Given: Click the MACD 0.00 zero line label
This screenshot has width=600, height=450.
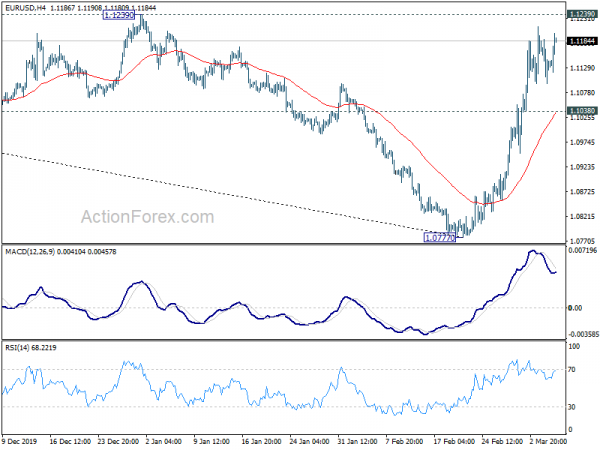Looking at the screenshot, I should (575, 308).
